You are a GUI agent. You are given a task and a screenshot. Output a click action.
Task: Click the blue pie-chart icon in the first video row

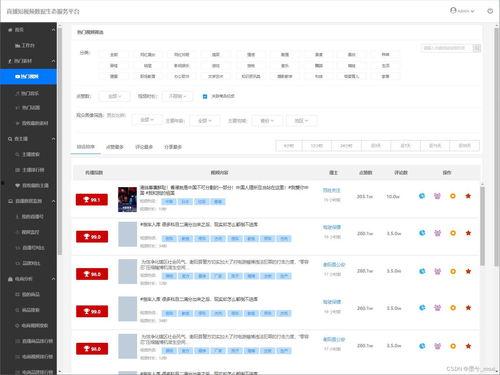click(x=422, y=196)
